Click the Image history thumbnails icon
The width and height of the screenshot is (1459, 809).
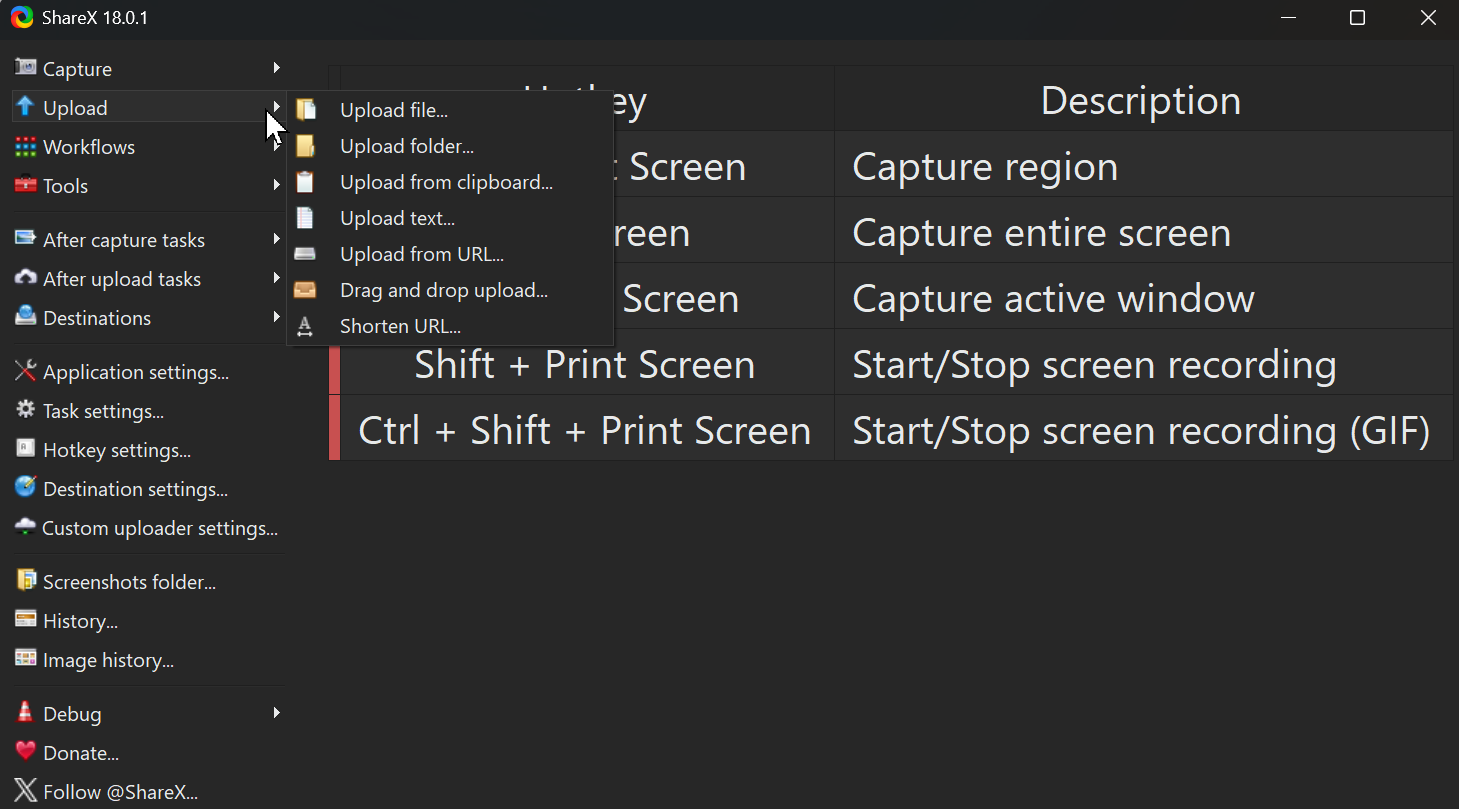[x=25, y=659]
